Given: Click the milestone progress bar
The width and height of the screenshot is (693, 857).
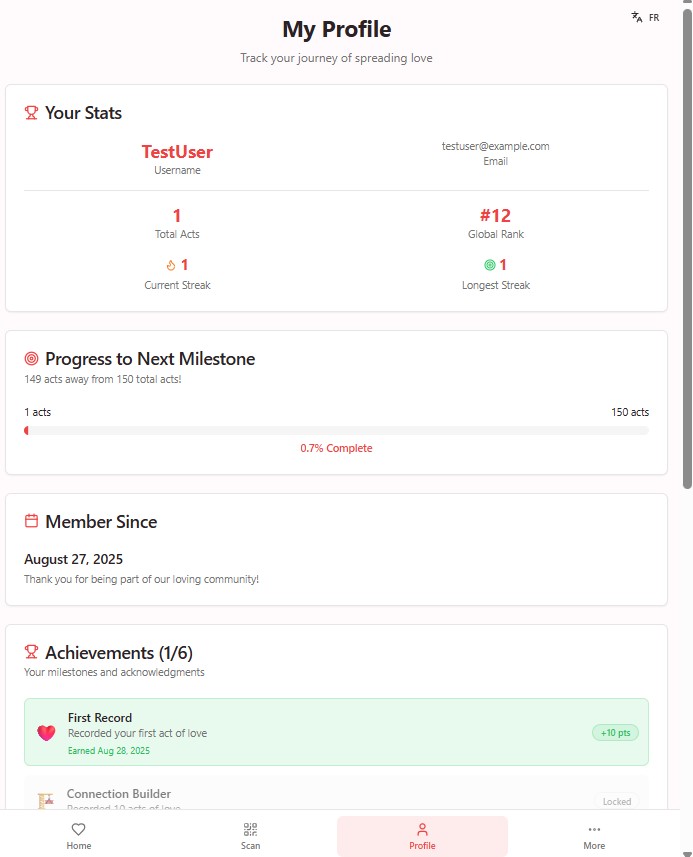Looking at the screenshot, I should (x=336, y=431).
